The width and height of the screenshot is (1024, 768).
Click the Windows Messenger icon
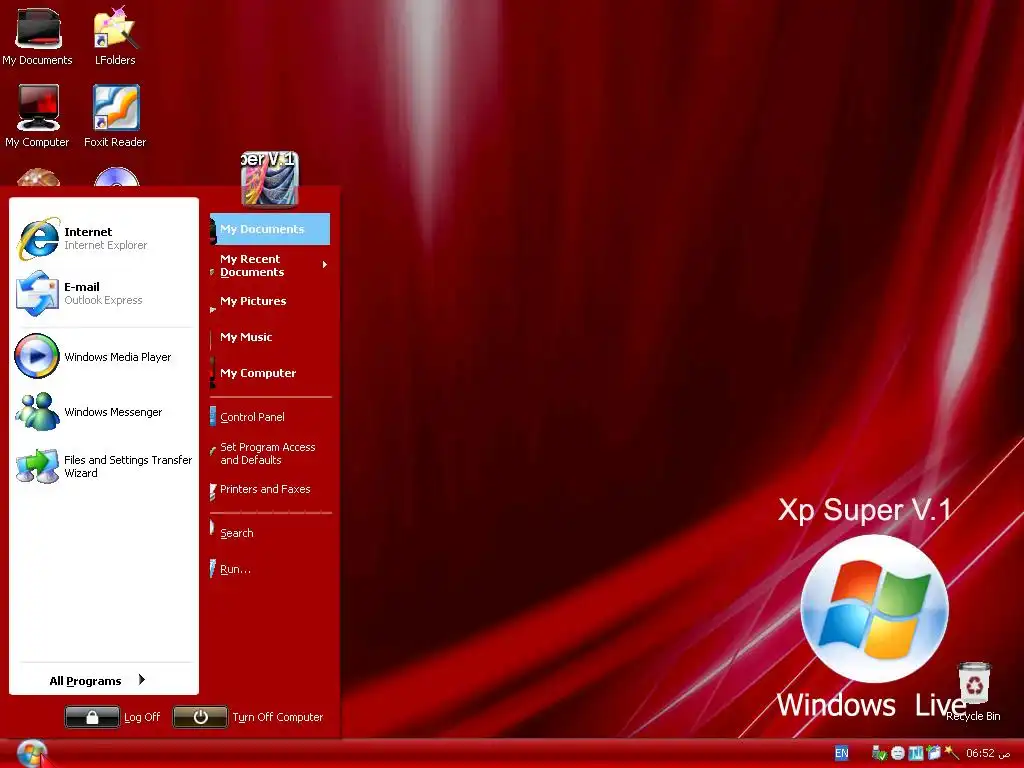(x=37, y=411)
